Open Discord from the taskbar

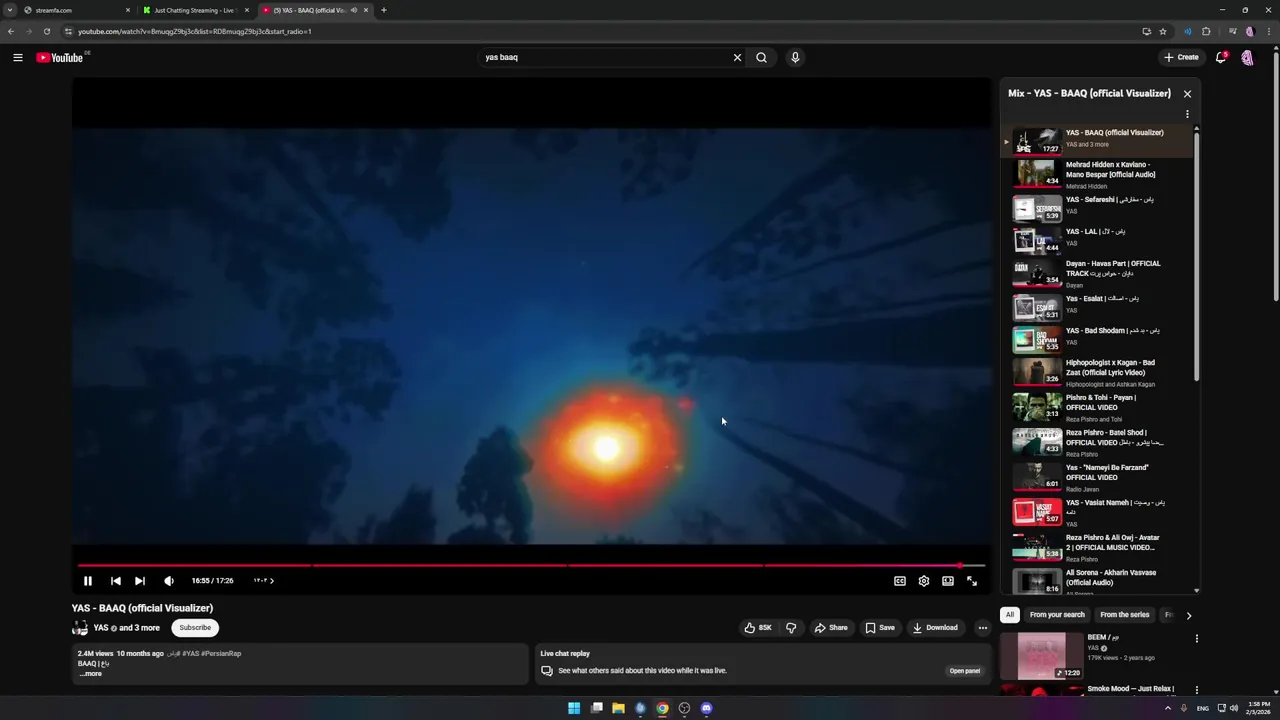(706, 708)
